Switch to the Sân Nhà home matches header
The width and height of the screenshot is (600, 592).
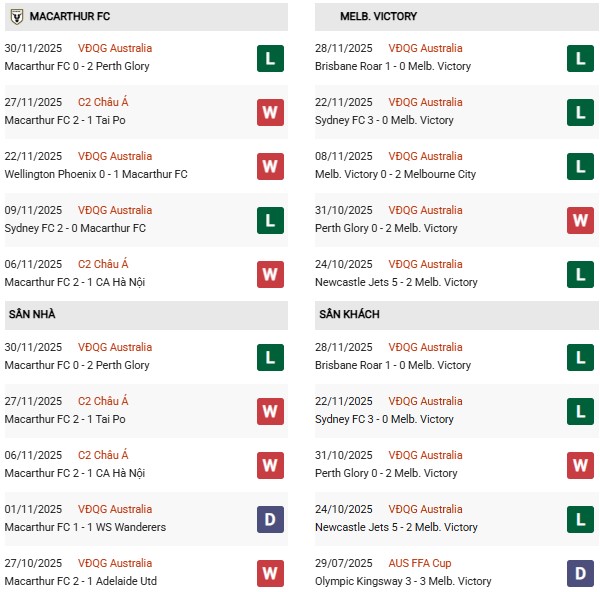pos(33,315)
